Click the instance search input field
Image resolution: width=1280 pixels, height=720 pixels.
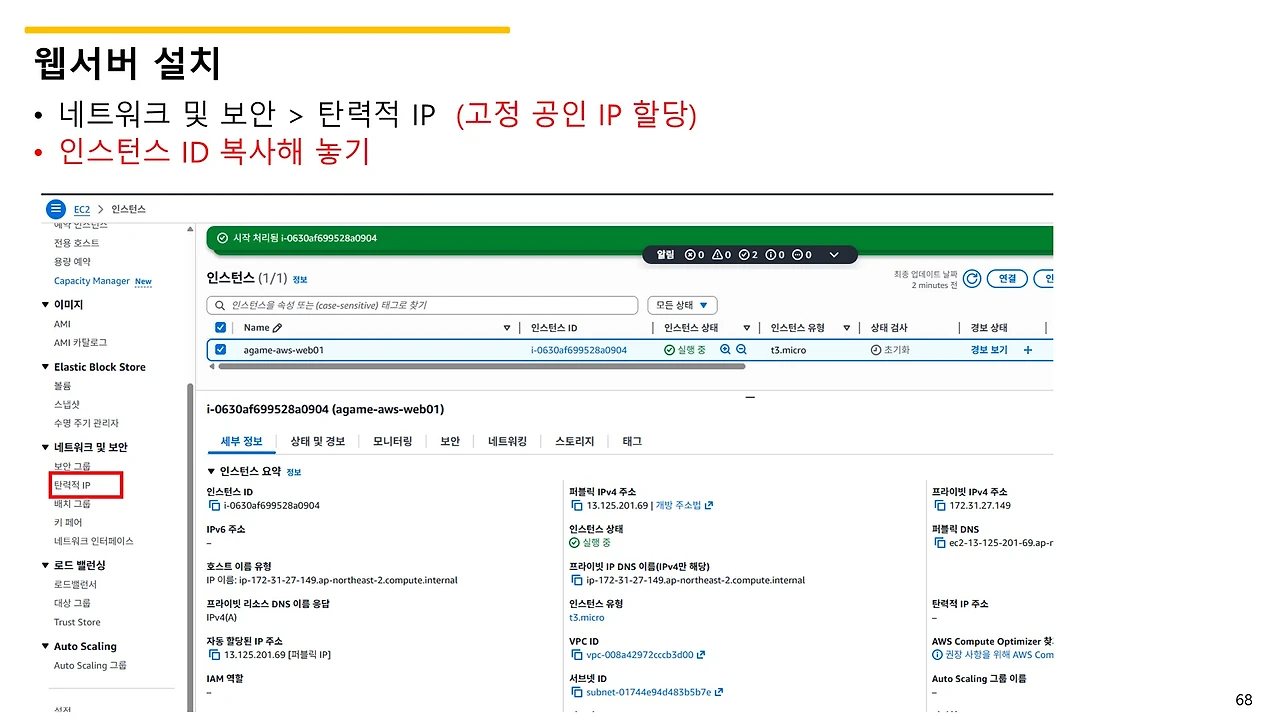pyautogui.click(x=420, y=304)
